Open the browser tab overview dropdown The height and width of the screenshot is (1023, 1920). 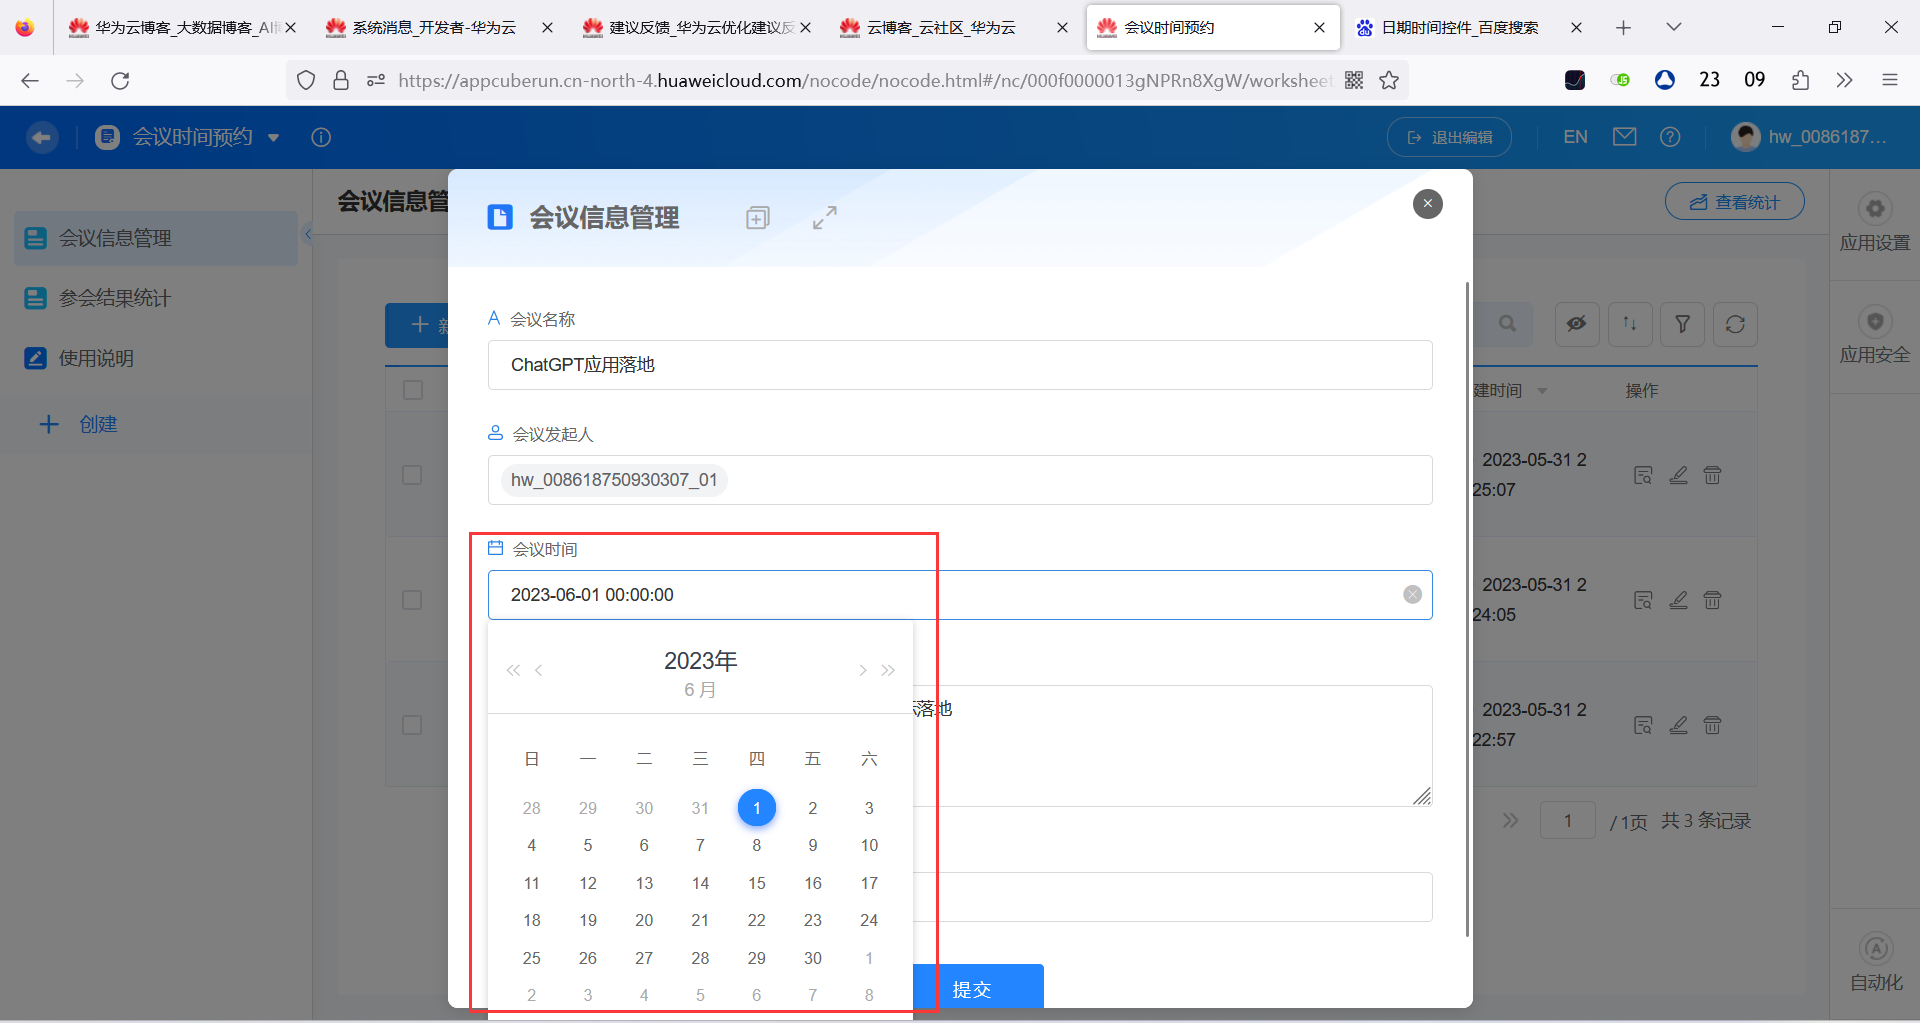[x=1673, y=27]
